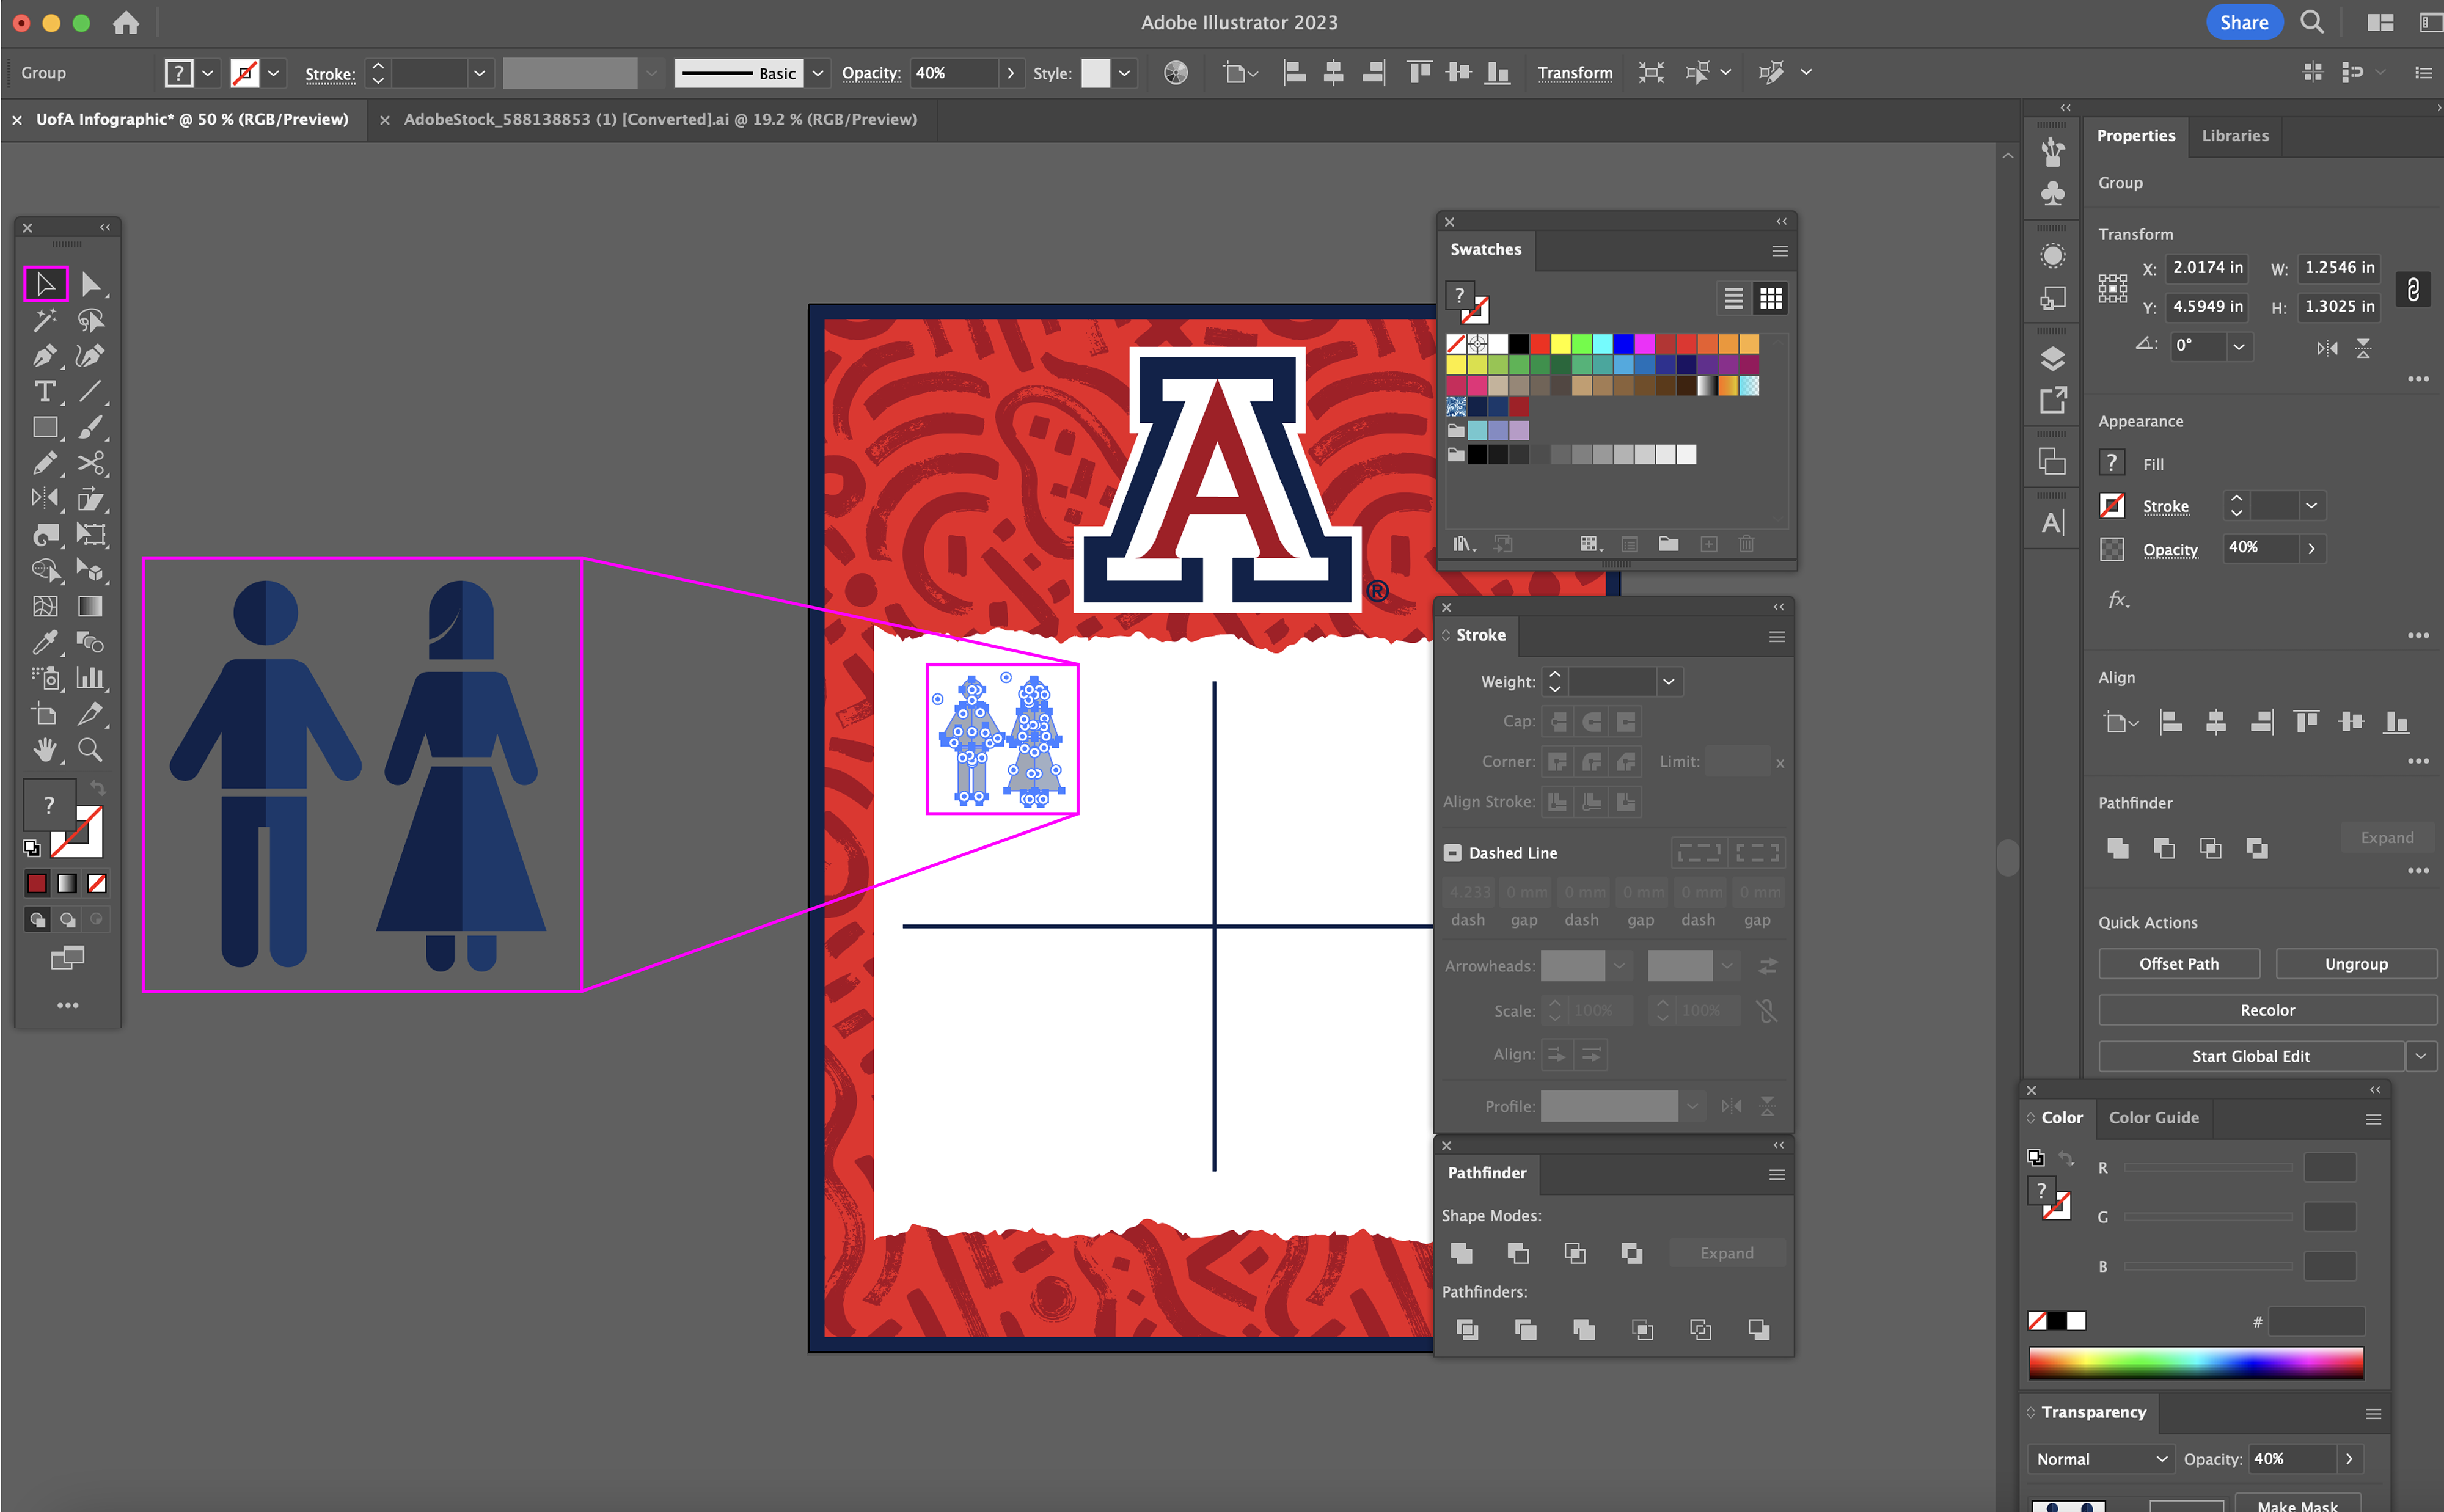This screenshot has height=1512, width=2444.
Task: Switch to the AdobeStock_588138853 document tab
Action: (x=659, y=119)
